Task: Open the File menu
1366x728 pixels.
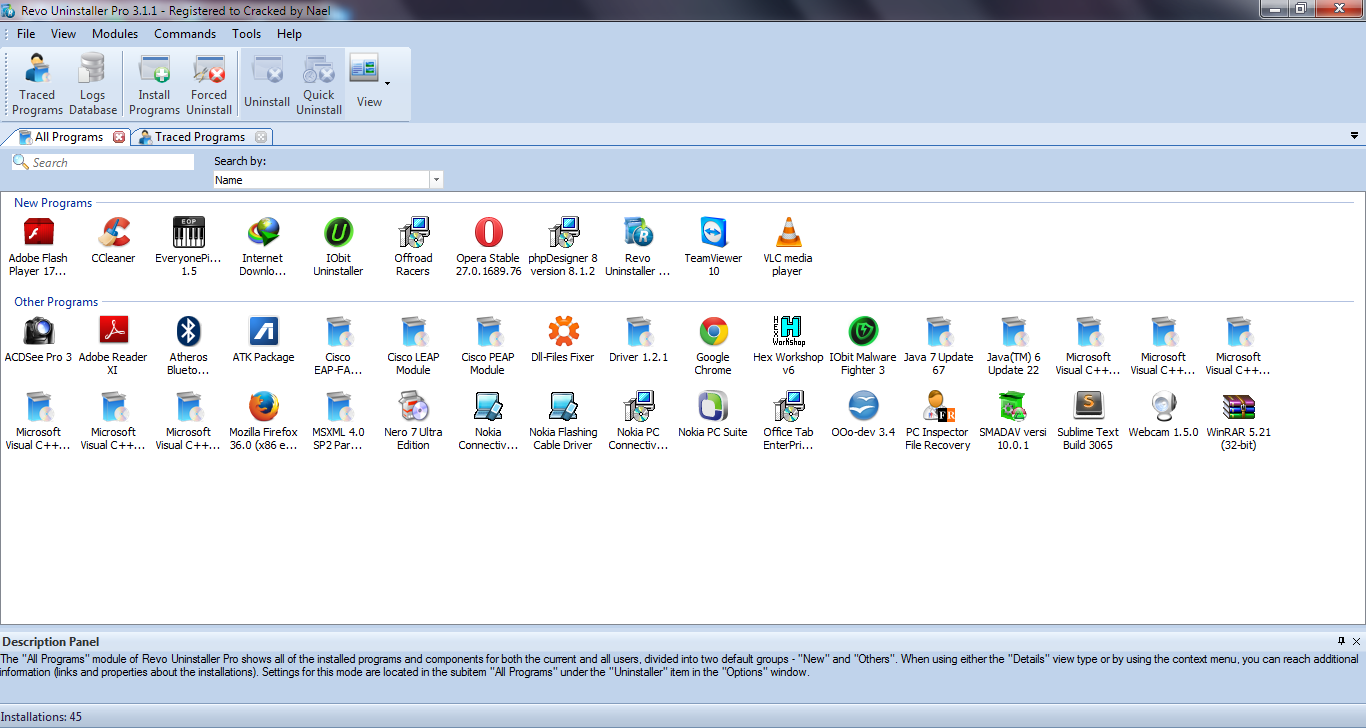Action: pyautogui.click(x=26, y=34)
